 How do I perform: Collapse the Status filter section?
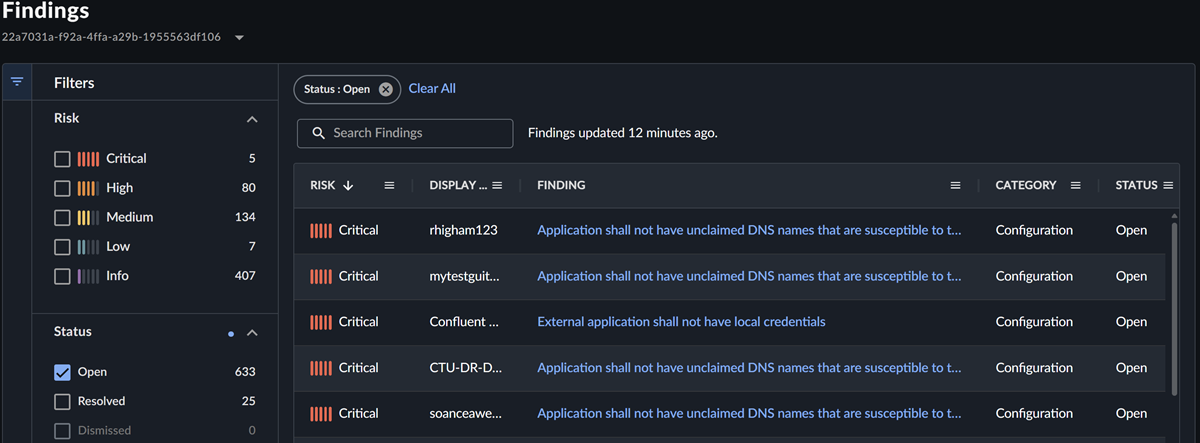click(252, 333)
